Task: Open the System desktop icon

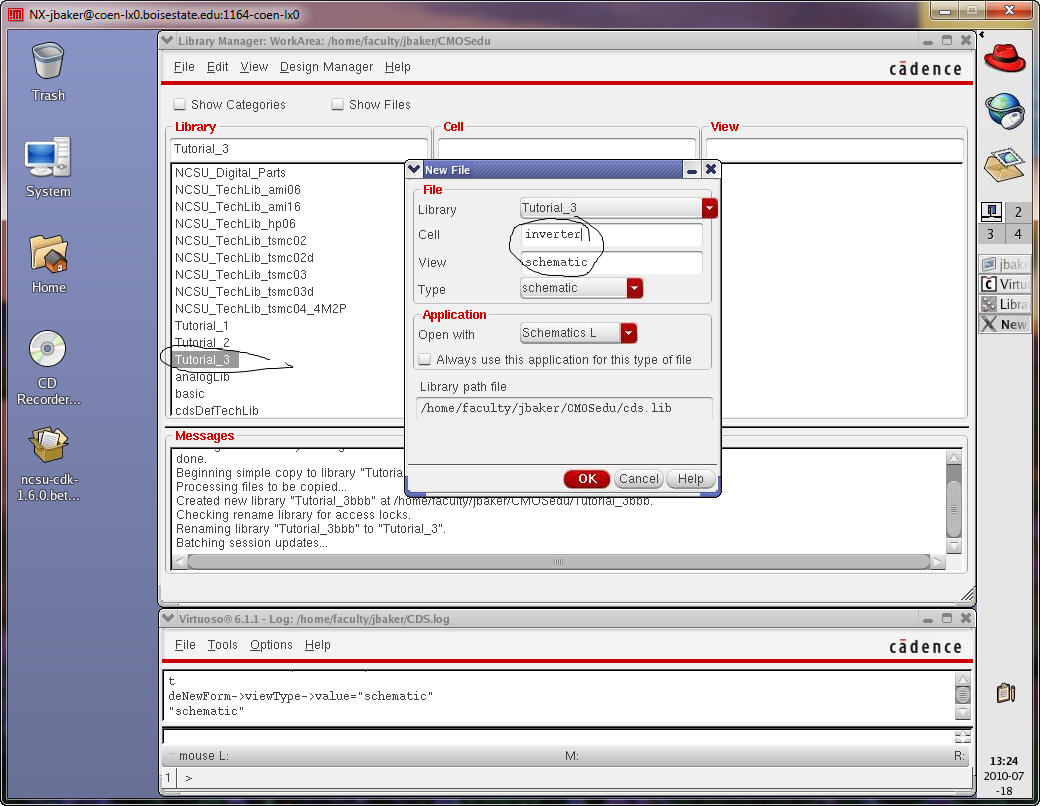Action: (48, 167)
